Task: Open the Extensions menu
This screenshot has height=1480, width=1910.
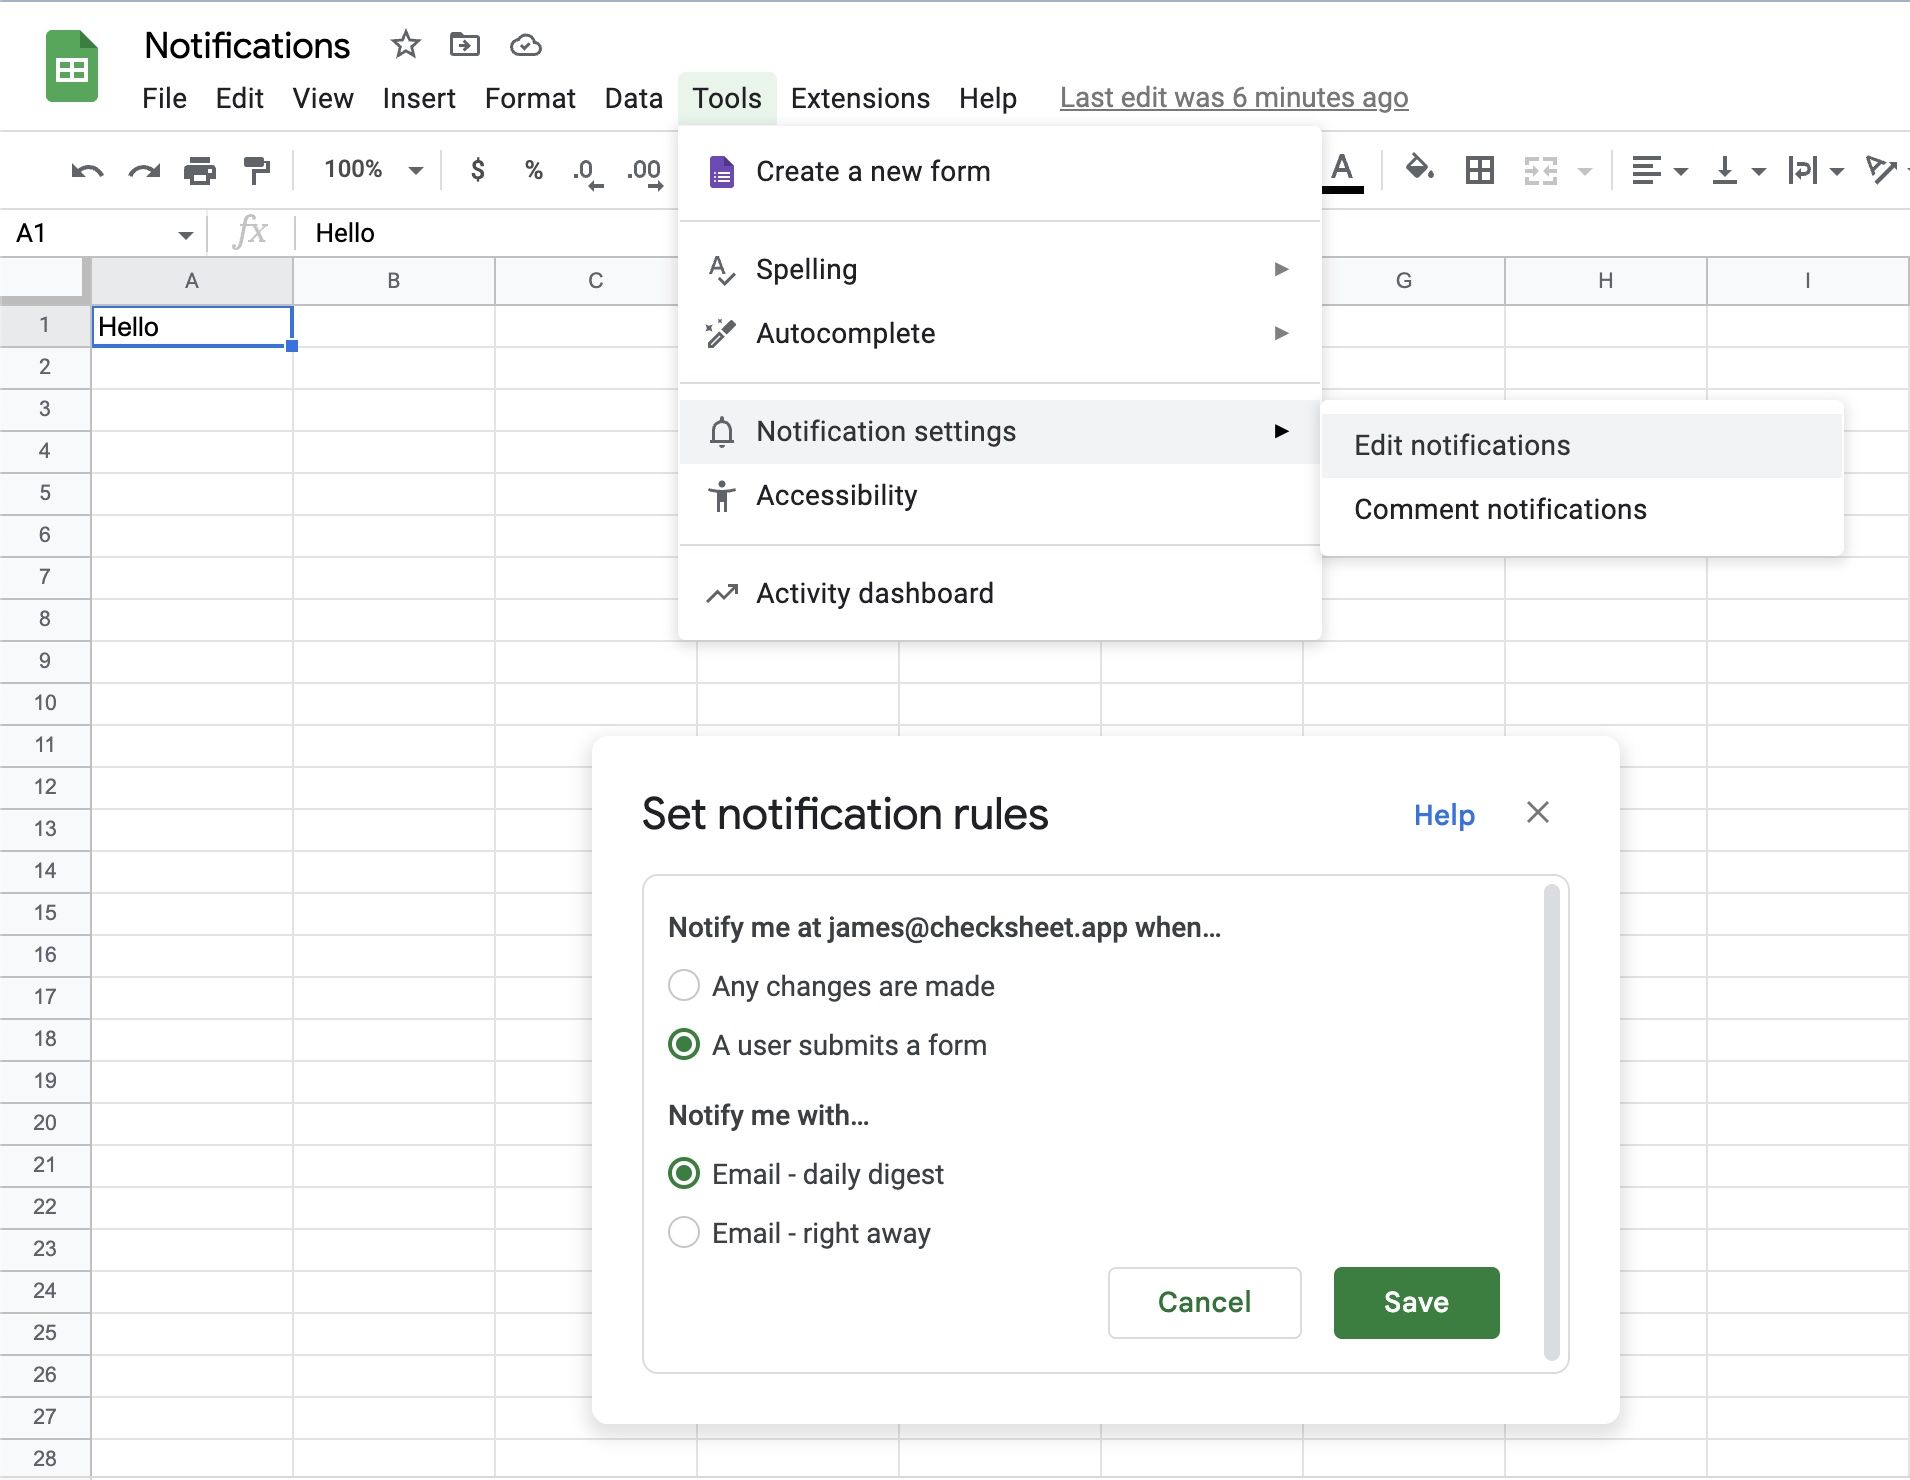Action: [x=860, y=98]
